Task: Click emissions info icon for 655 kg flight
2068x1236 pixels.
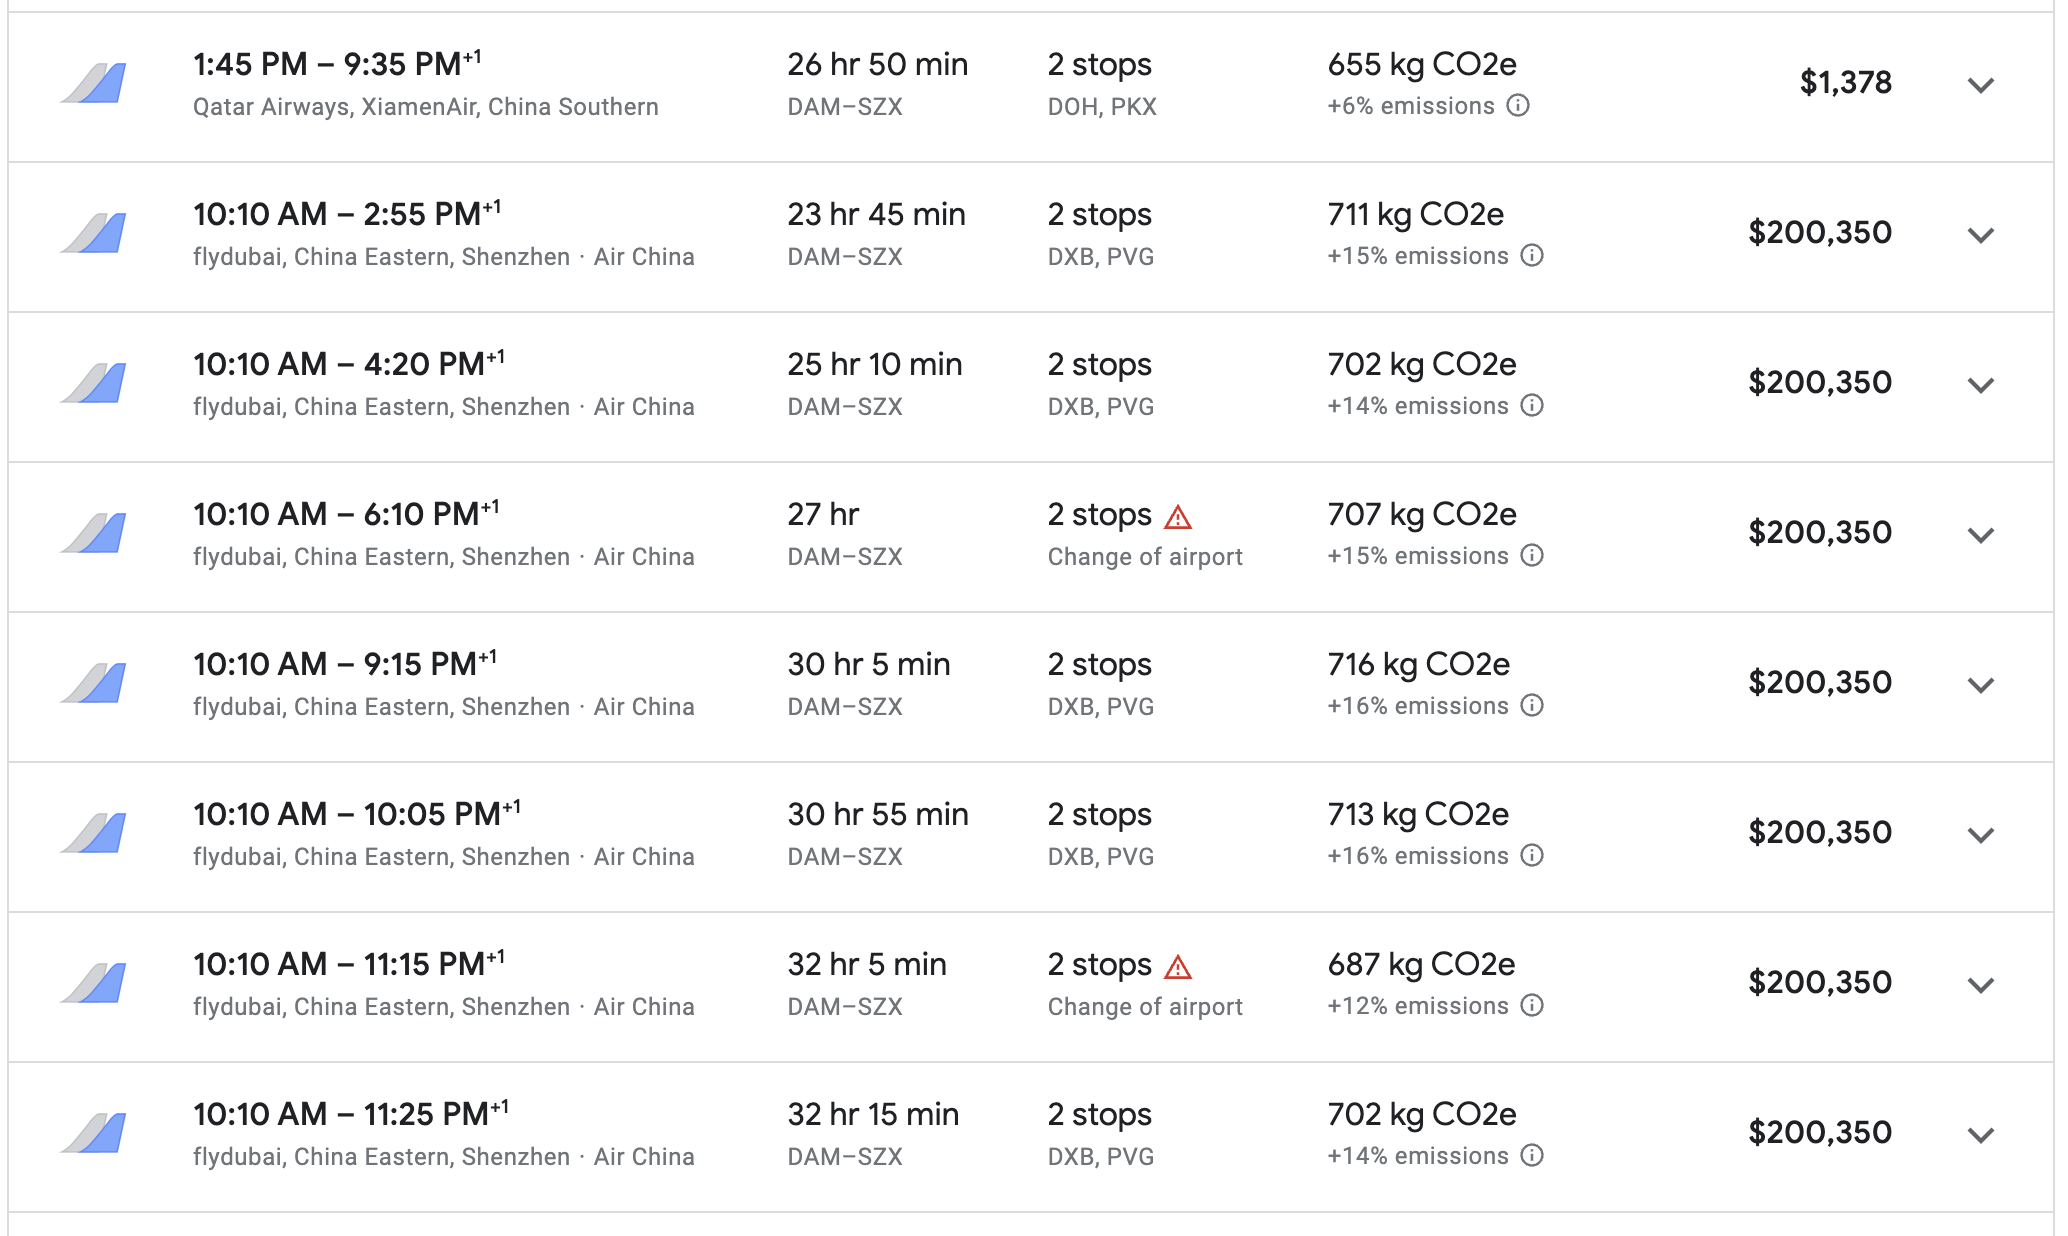Action: [x=1517, y=106]
